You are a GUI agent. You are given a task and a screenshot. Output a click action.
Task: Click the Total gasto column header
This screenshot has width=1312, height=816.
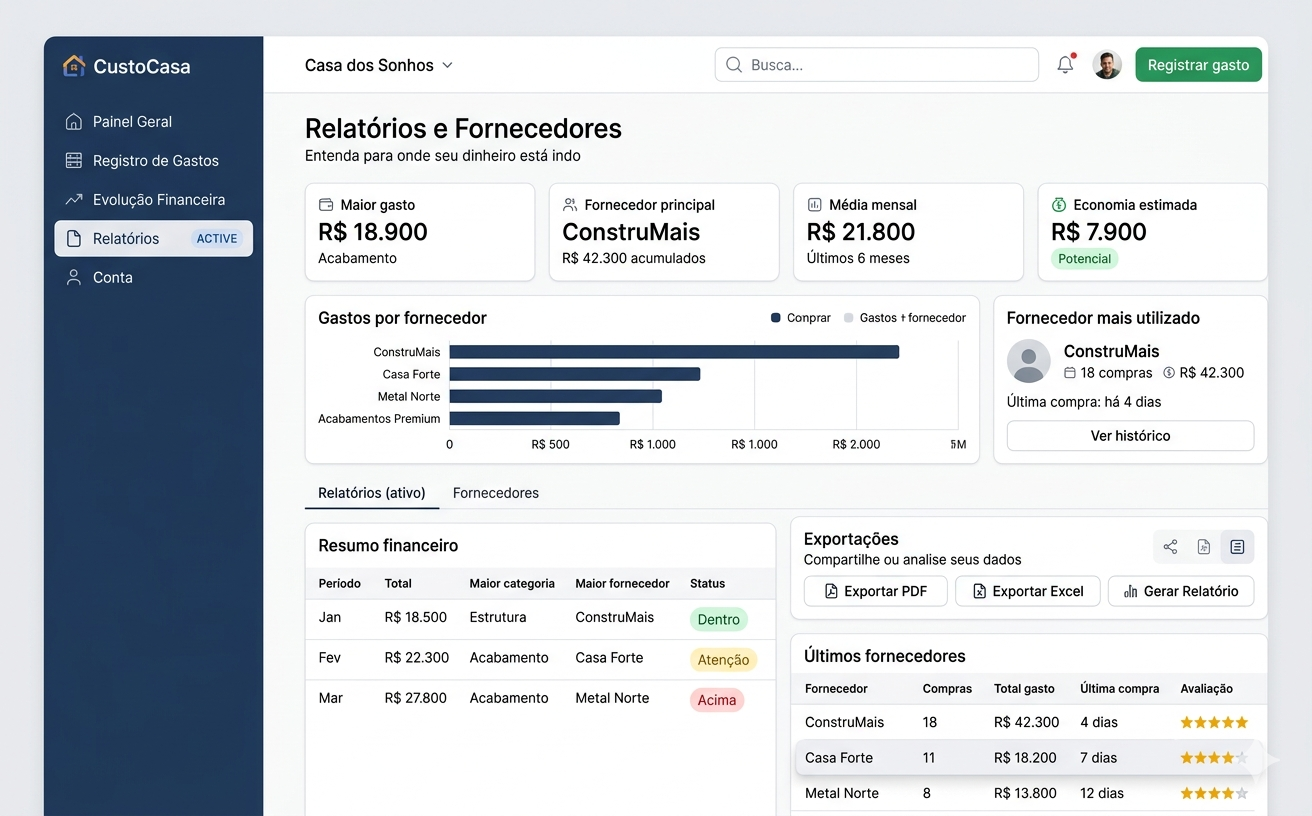coord(1024,688)
